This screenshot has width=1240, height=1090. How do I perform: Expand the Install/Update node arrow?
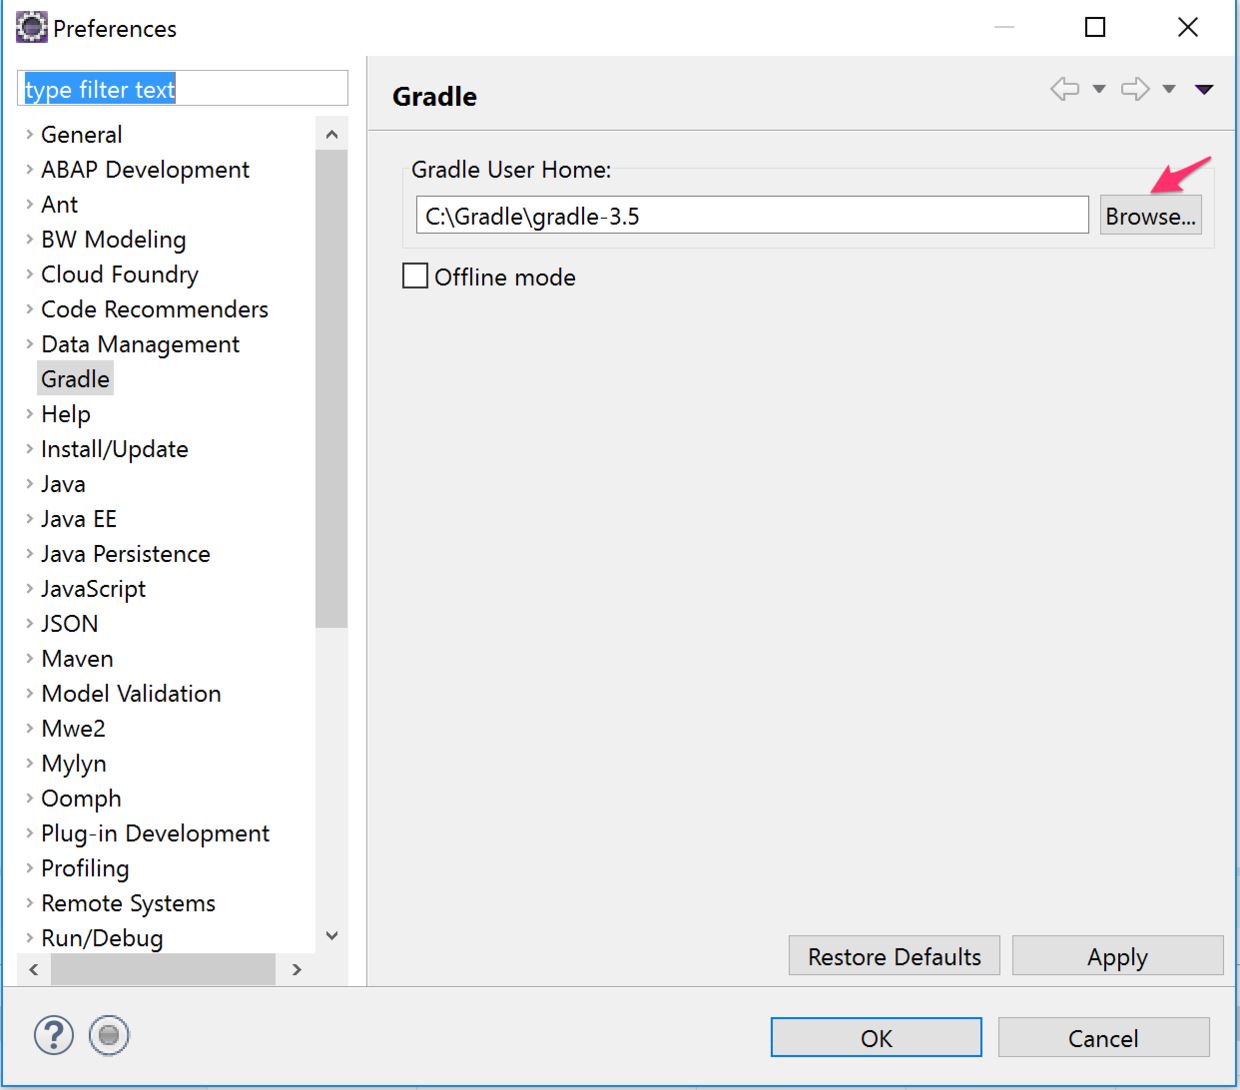29,449
